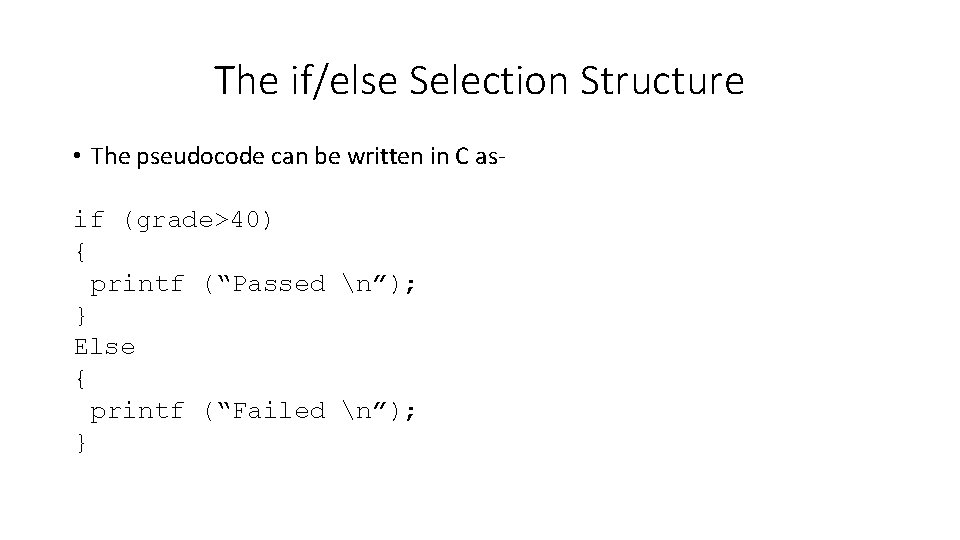Click the opening brace below the if line

click(x=80, y=252)
